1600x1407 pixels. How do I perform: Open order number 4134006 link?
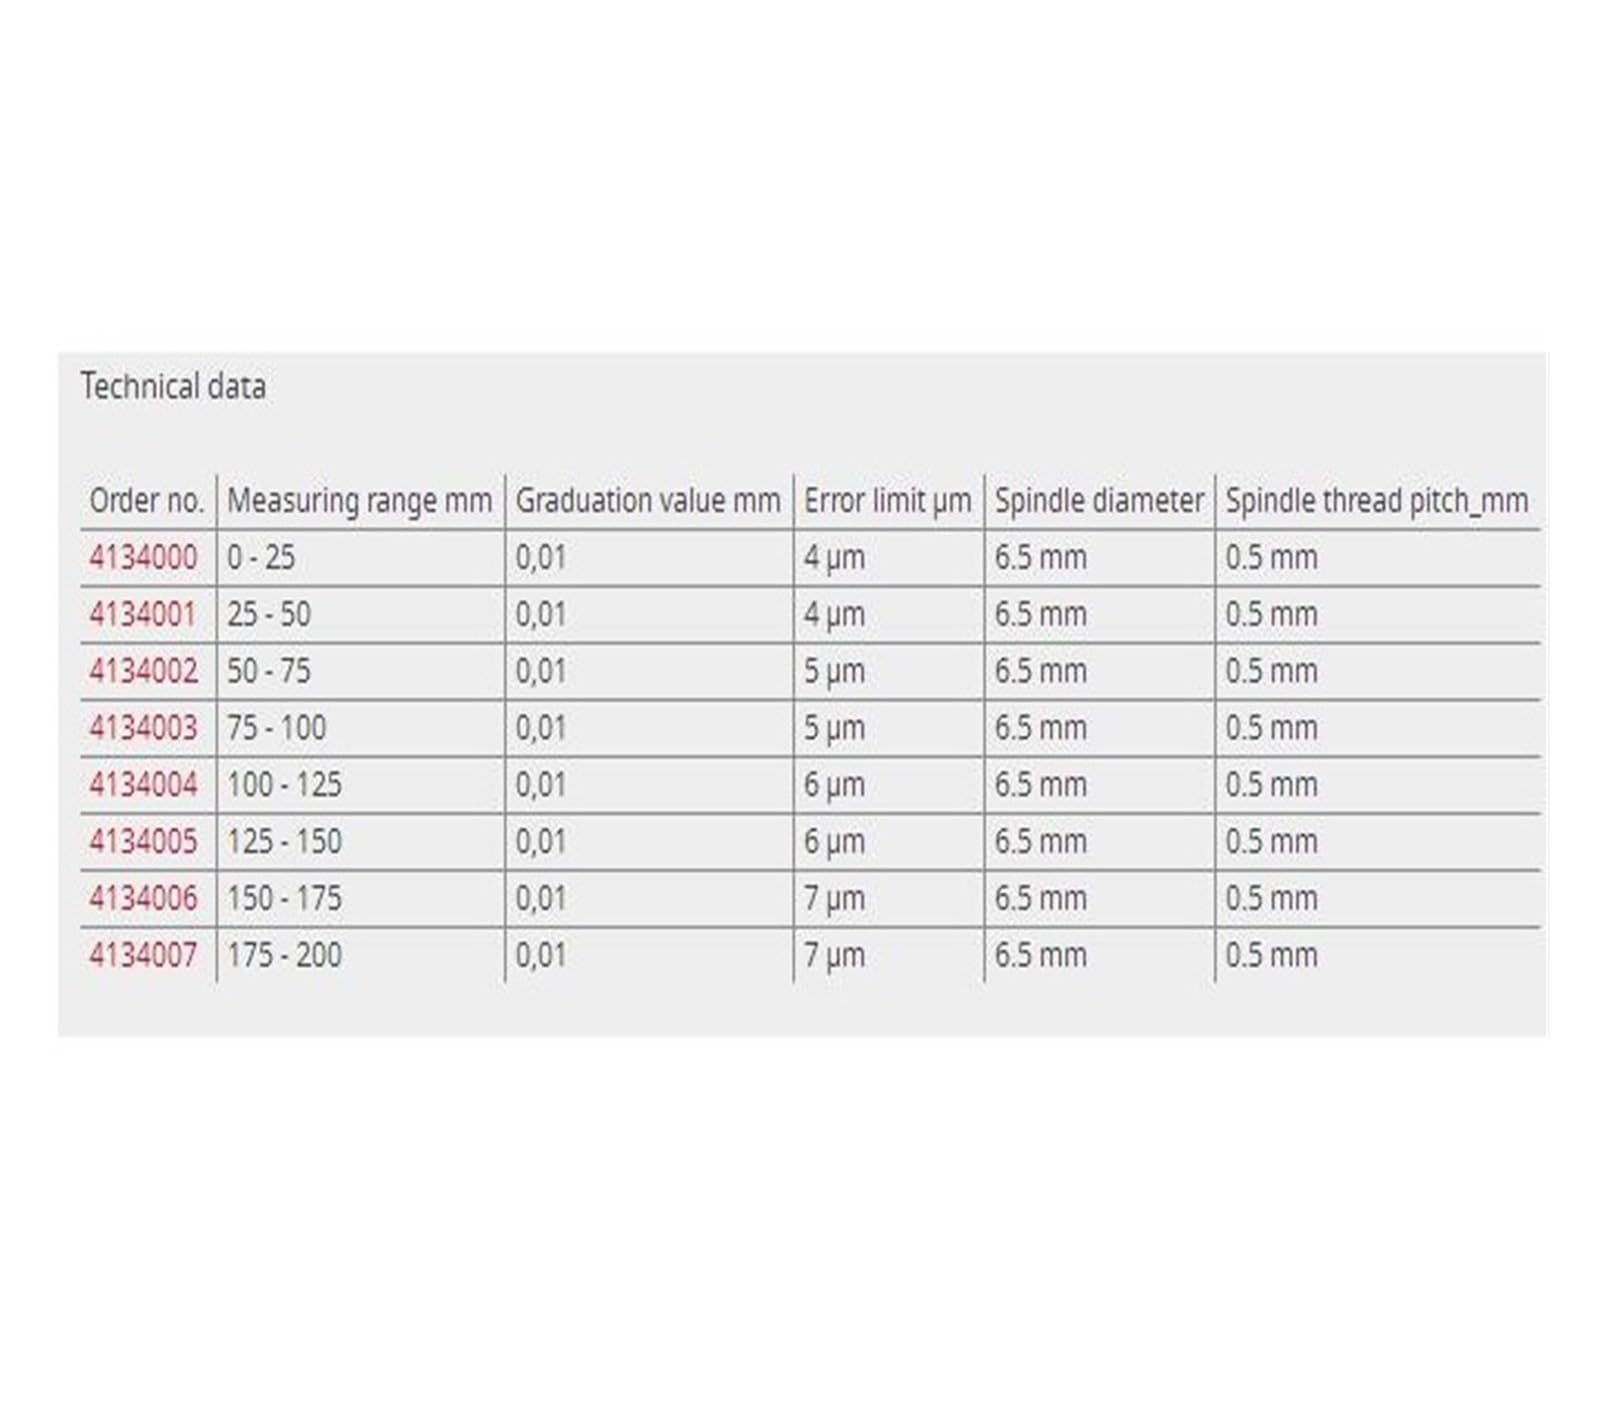click(x=143, y=899)
